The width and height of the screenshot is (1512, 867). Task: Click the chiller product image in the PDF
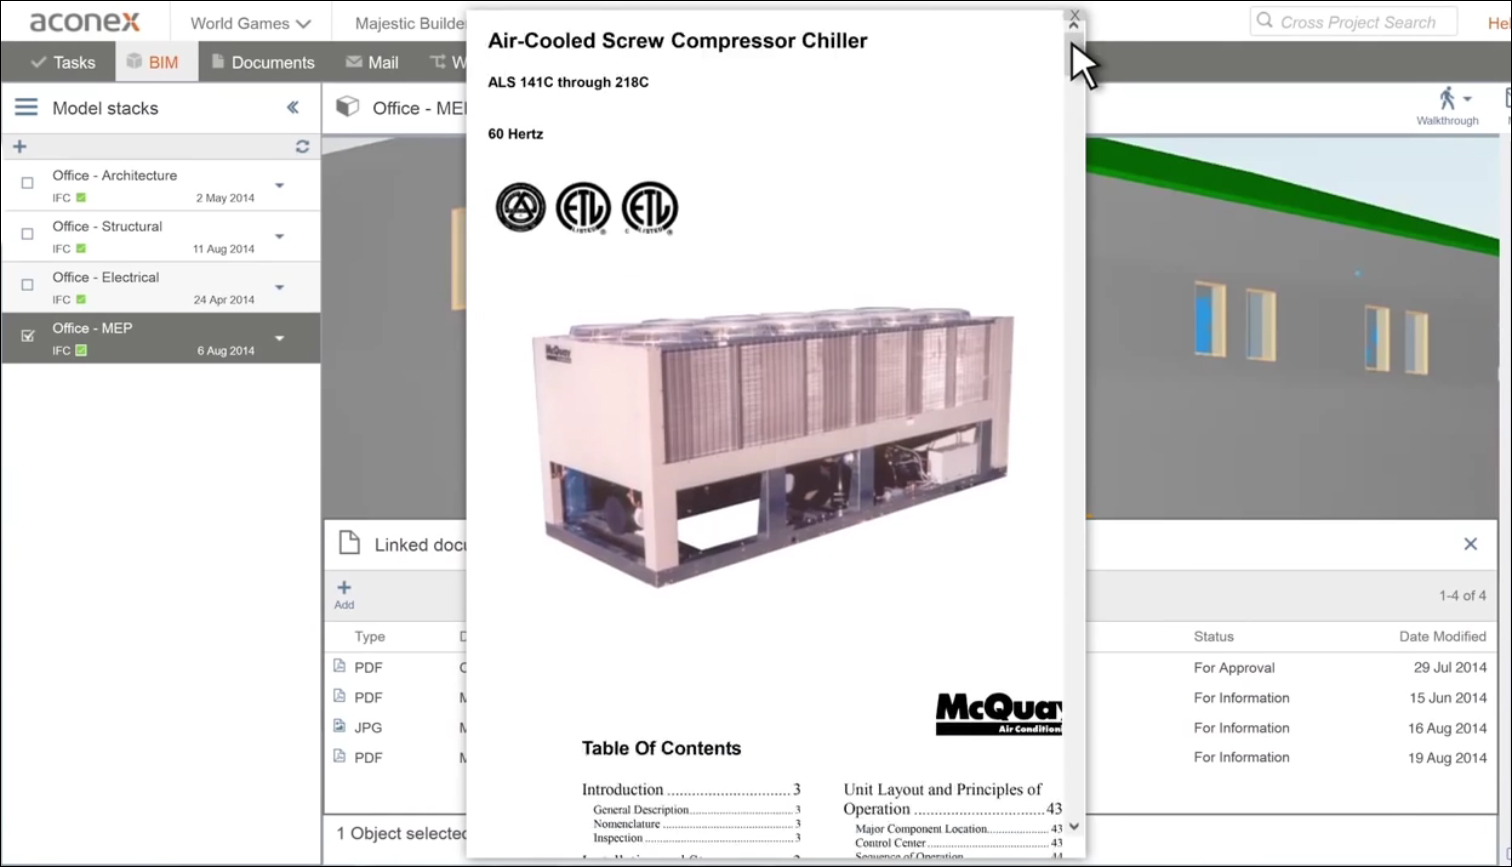tap(772, 445)
